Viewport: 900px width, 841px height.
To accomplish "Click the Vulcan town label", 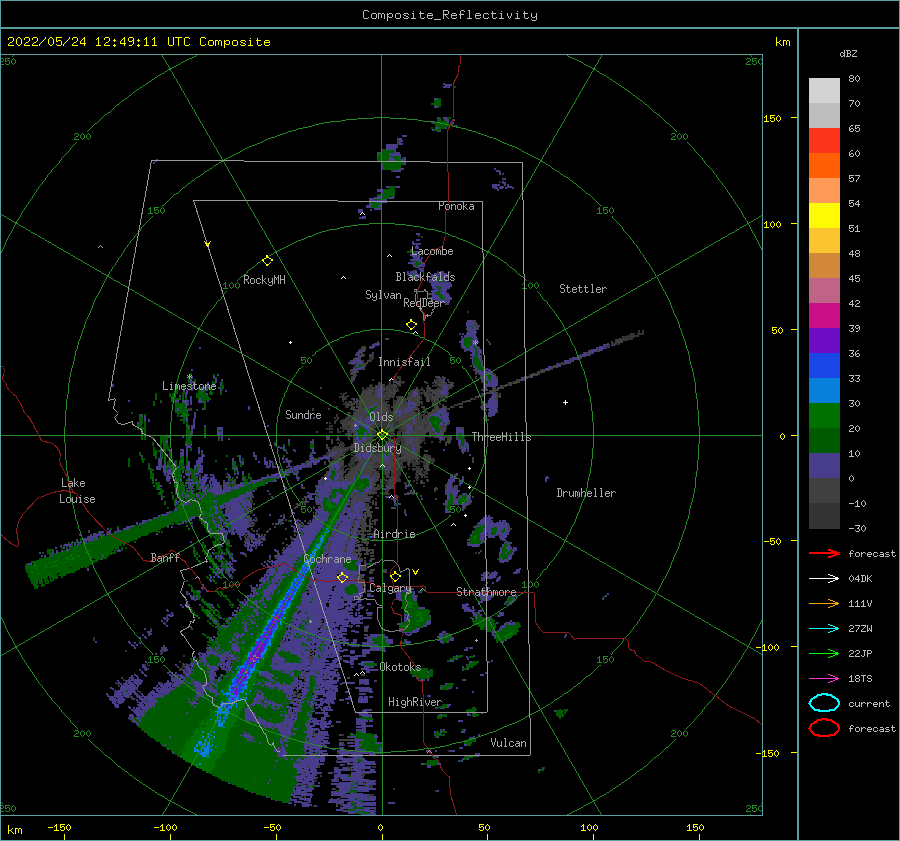I will click(x=508, y=743).
